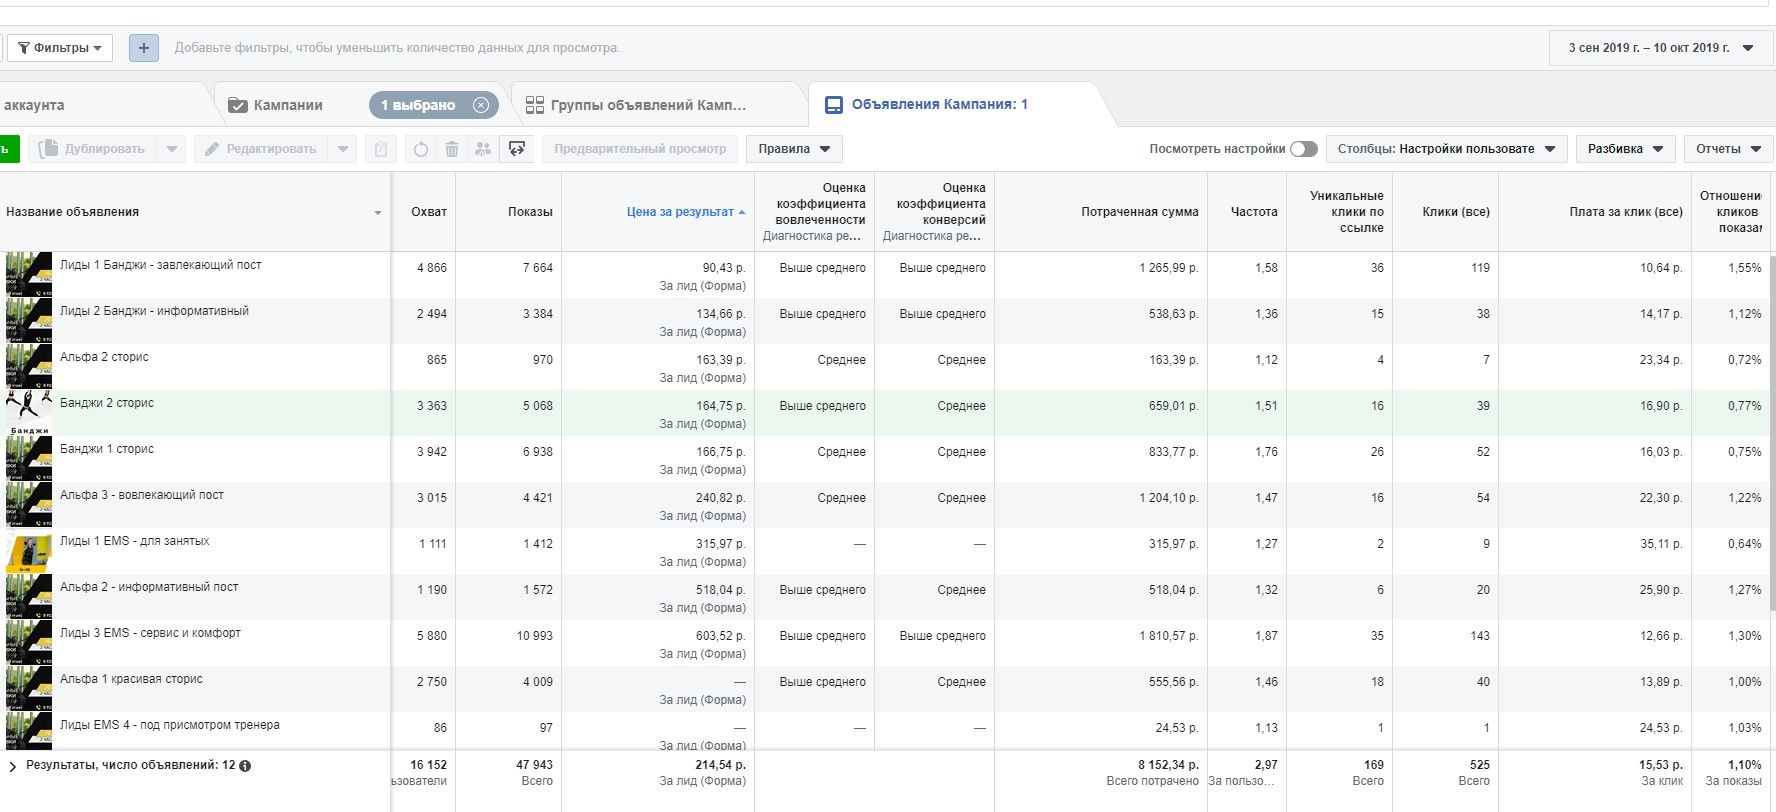Image resolution: width=1776 pixels, height=812 pixels.
Task: Select ad name Лиды EMS 4 - под присмотром тренера
Action: tap(170, 725)
